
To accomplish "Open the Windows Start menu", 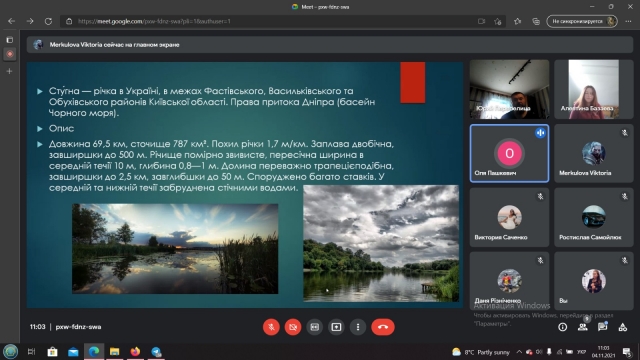I will pos(10,351).
